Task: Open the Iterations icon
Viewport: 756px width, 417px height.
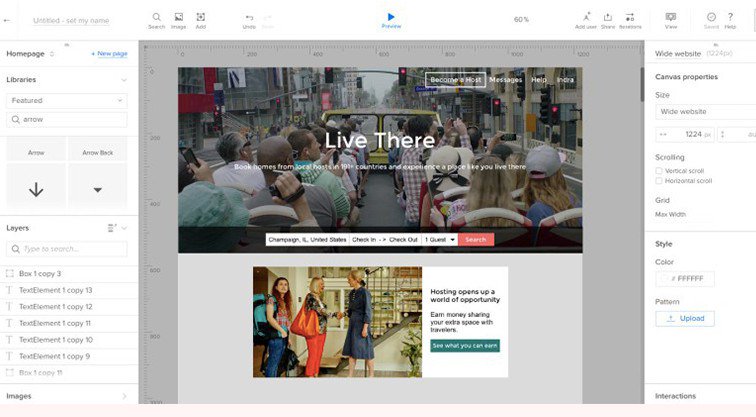Action: [630, 21]
